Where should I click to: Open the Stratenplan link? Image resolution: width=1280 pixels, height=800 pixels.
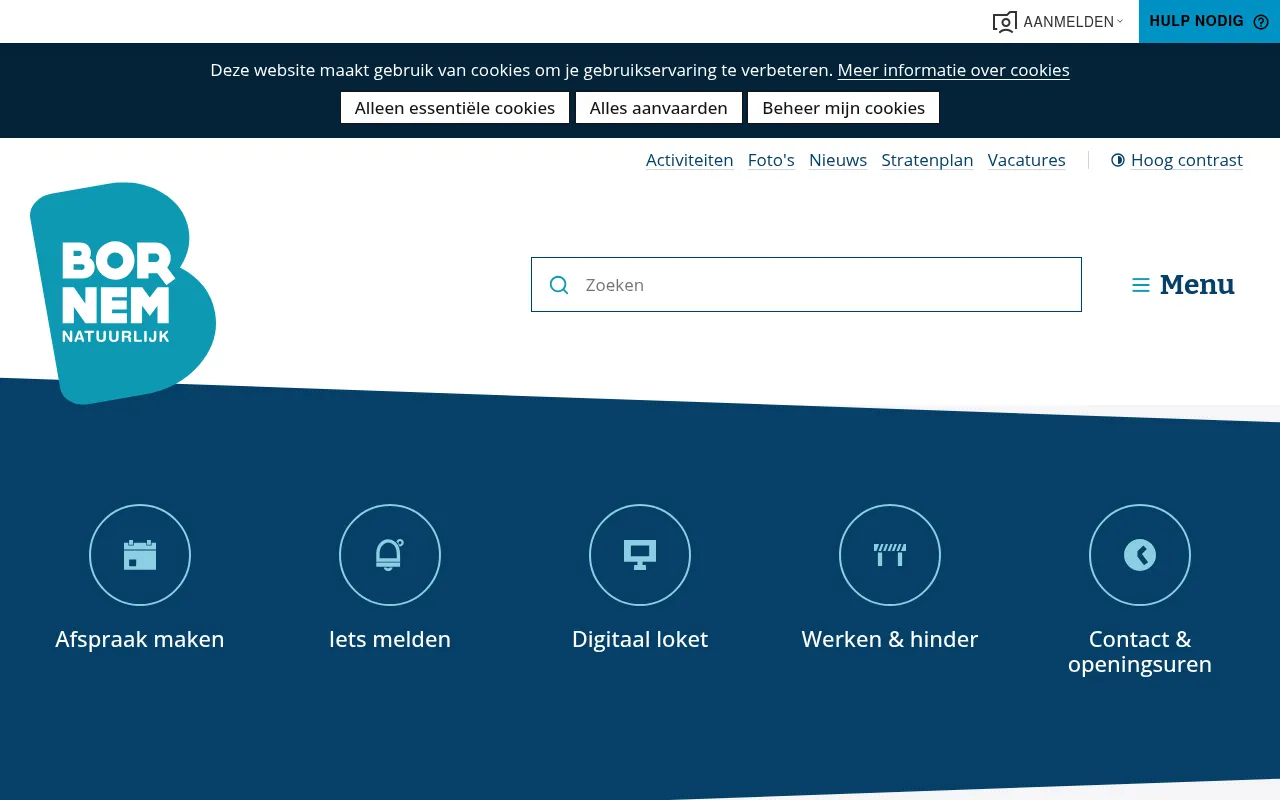coord(927,160)
